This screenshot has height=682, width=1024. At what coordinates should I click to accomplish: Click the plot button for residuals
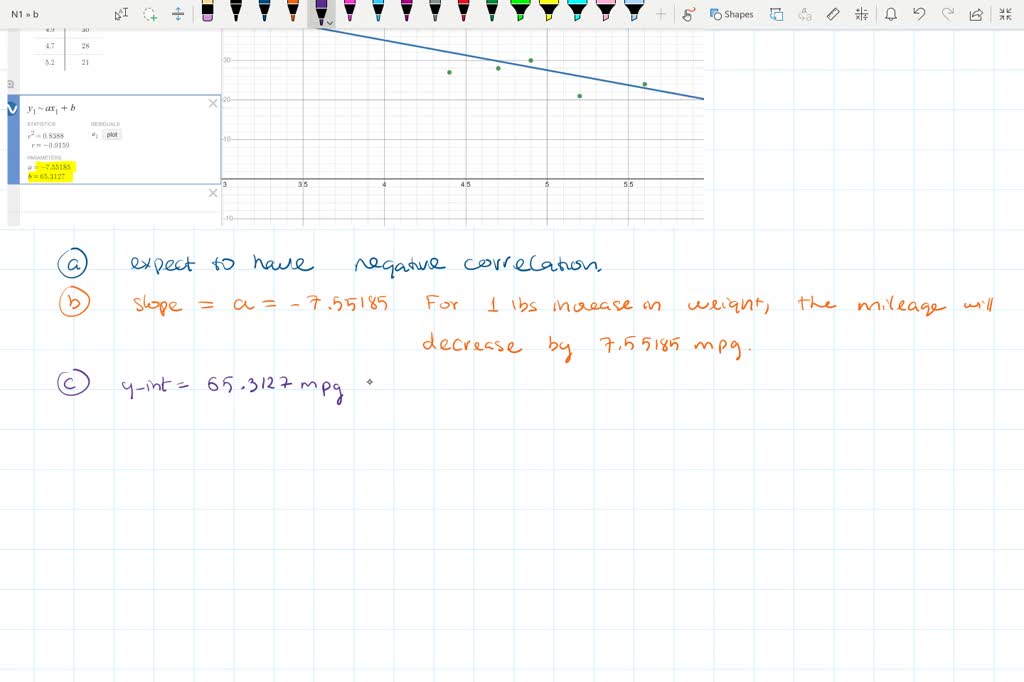(x=112, y=134)
